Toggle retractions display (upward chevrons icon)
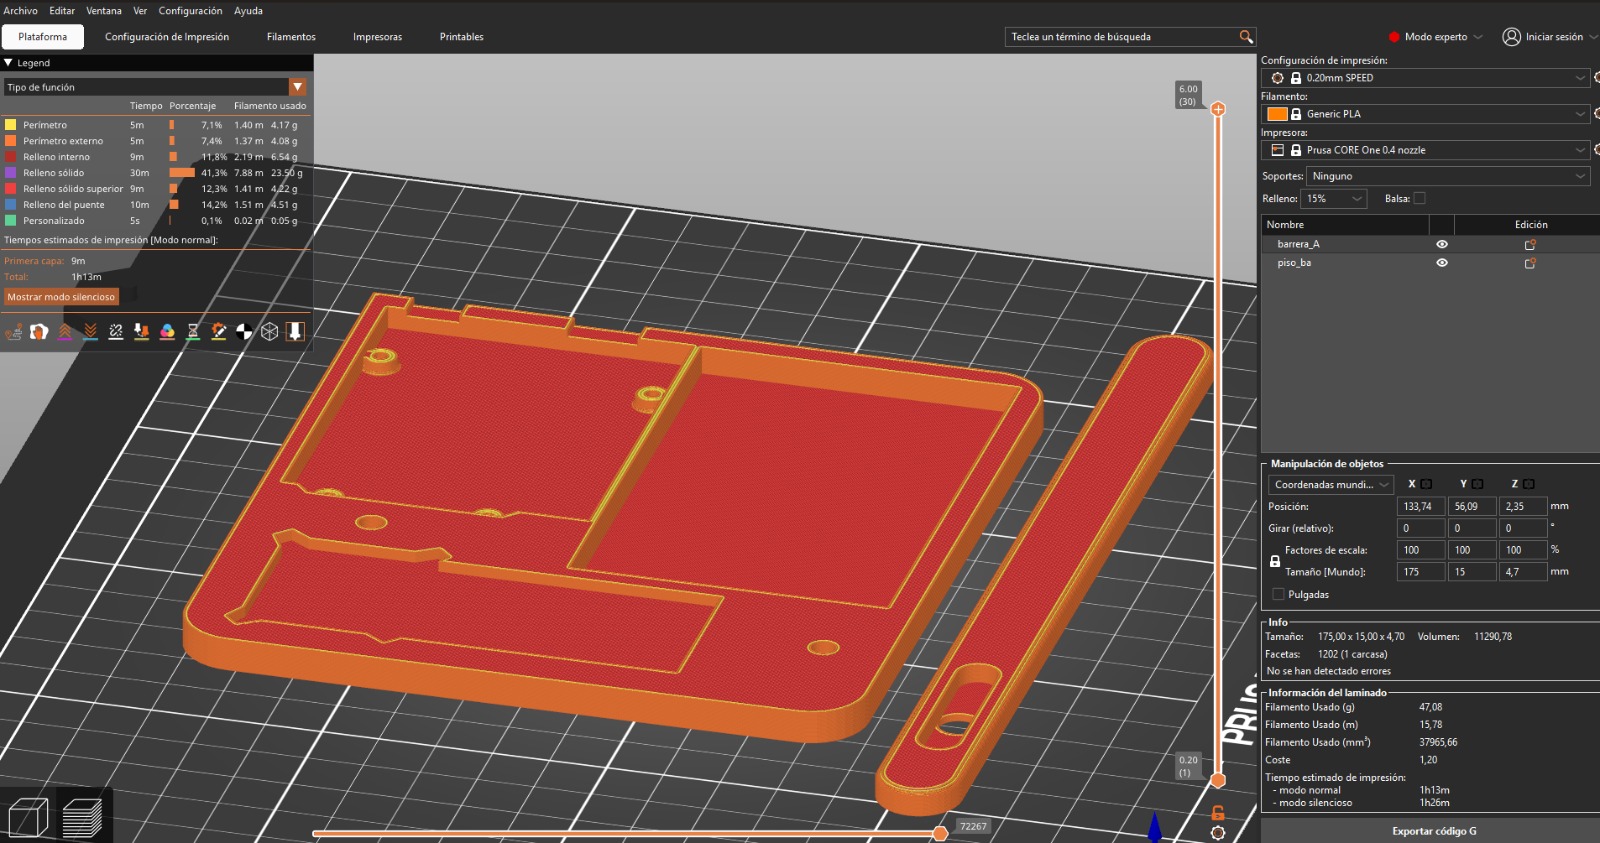 (65, 332)
